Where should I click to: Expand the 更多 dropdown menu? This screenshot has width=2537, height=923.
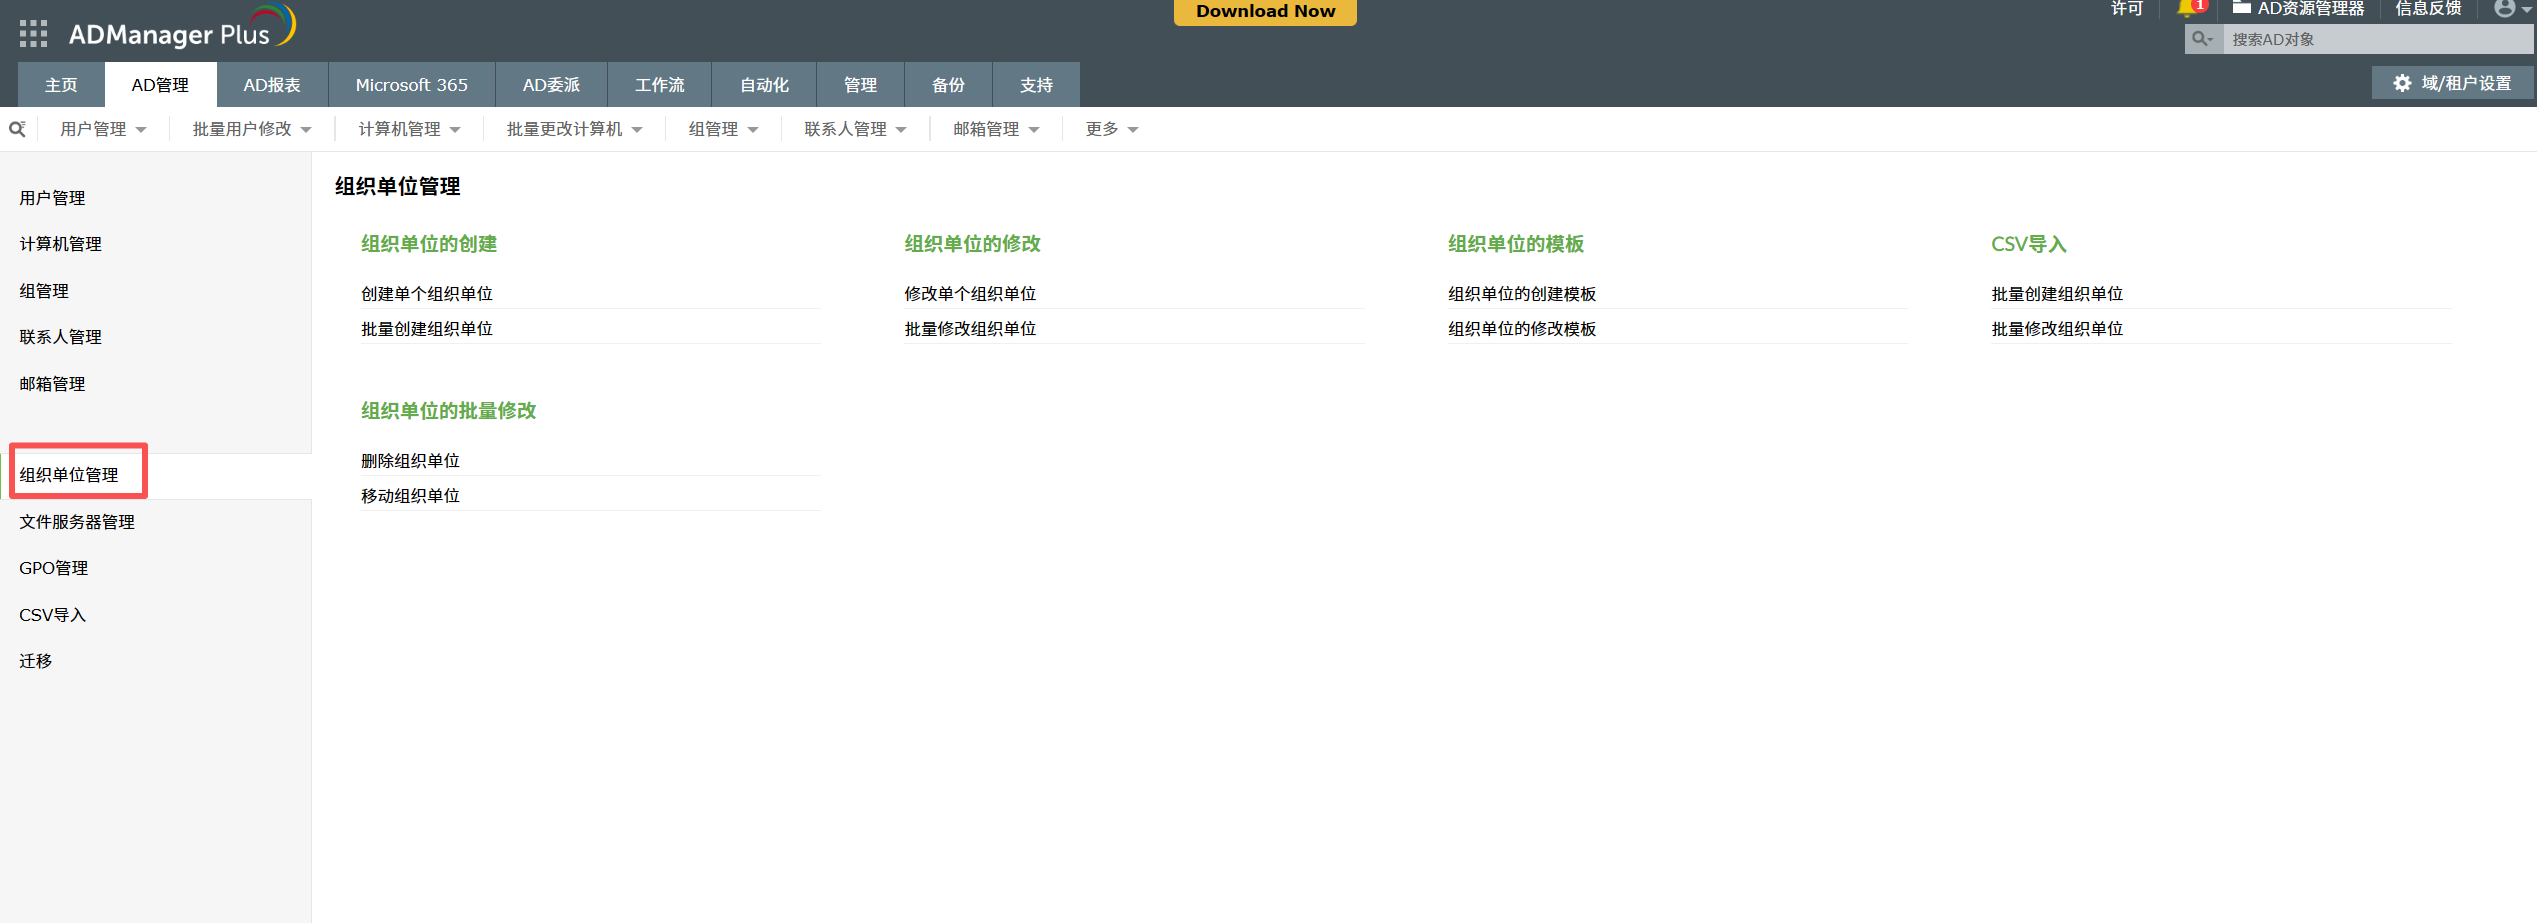pos(1111,129)
